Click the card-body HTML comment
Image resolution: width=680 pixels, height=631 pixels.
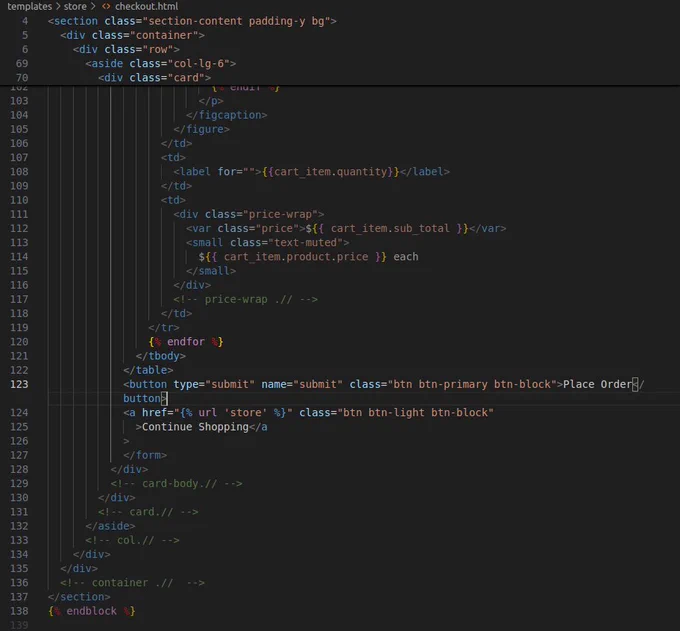176,484
